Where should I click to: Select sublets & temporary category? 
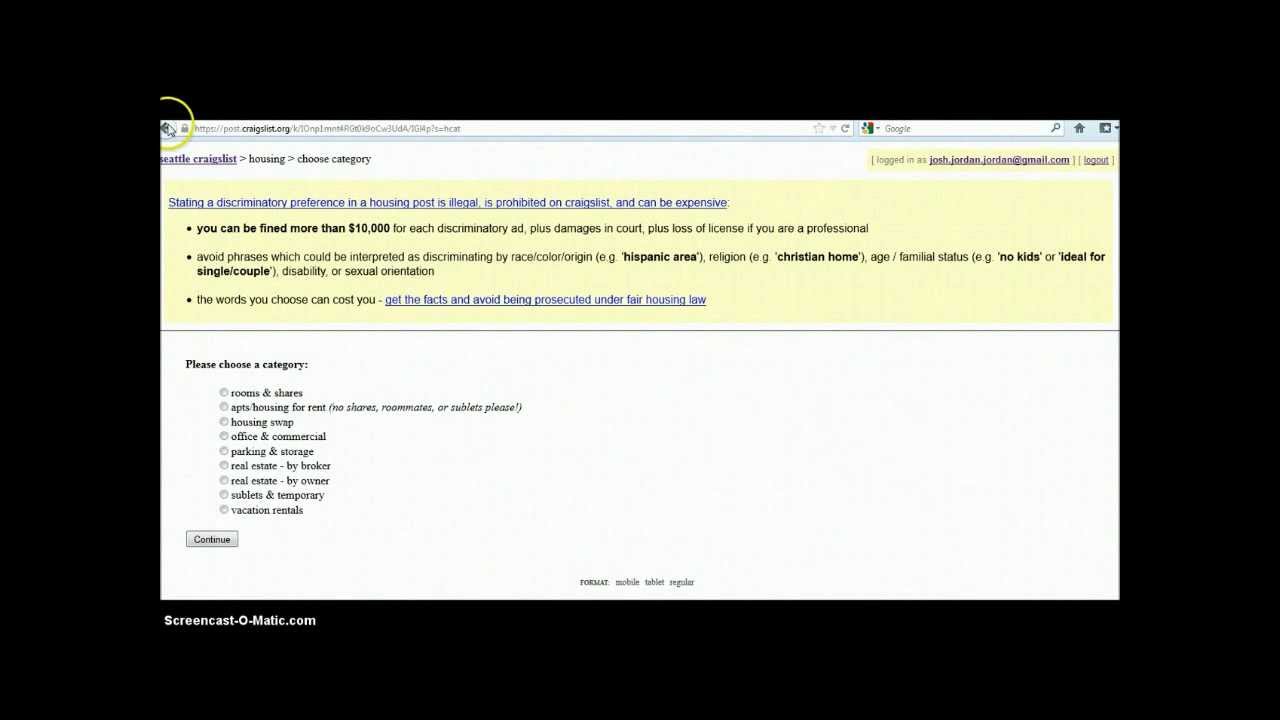[x=224, y=495]
